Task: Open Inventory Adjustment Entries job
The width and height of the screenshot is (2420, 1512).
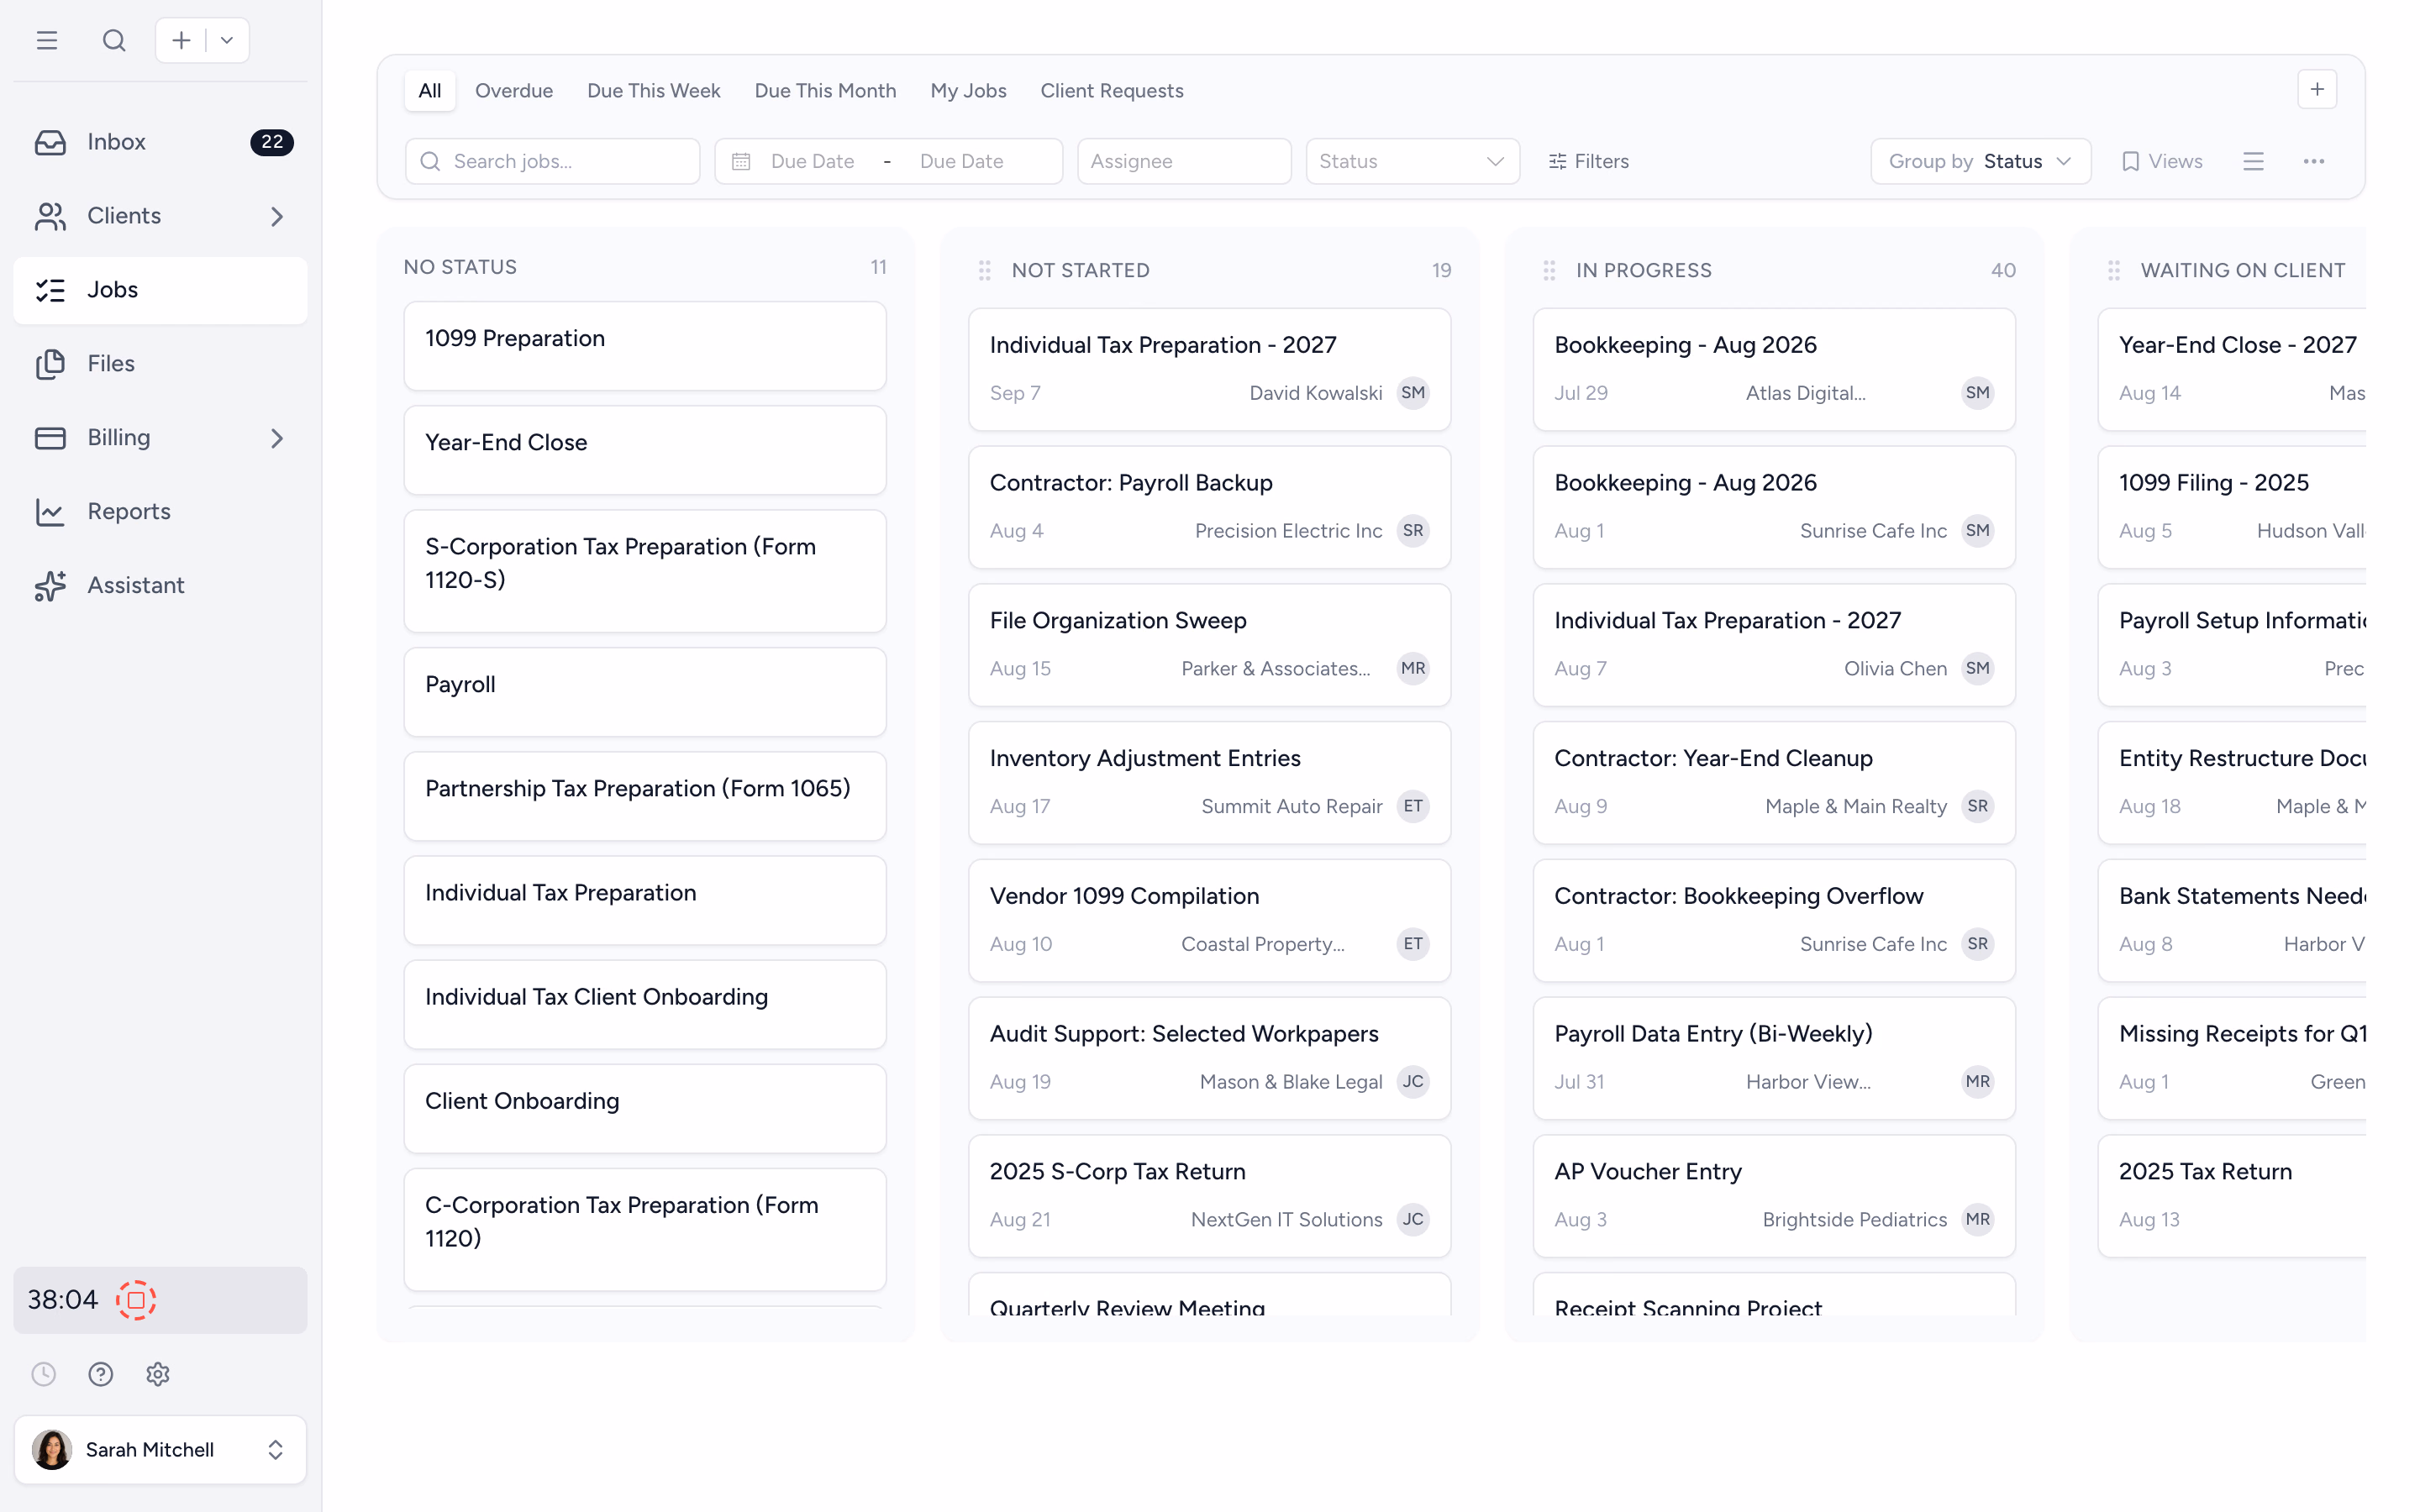Action: tap(1210, 783)
